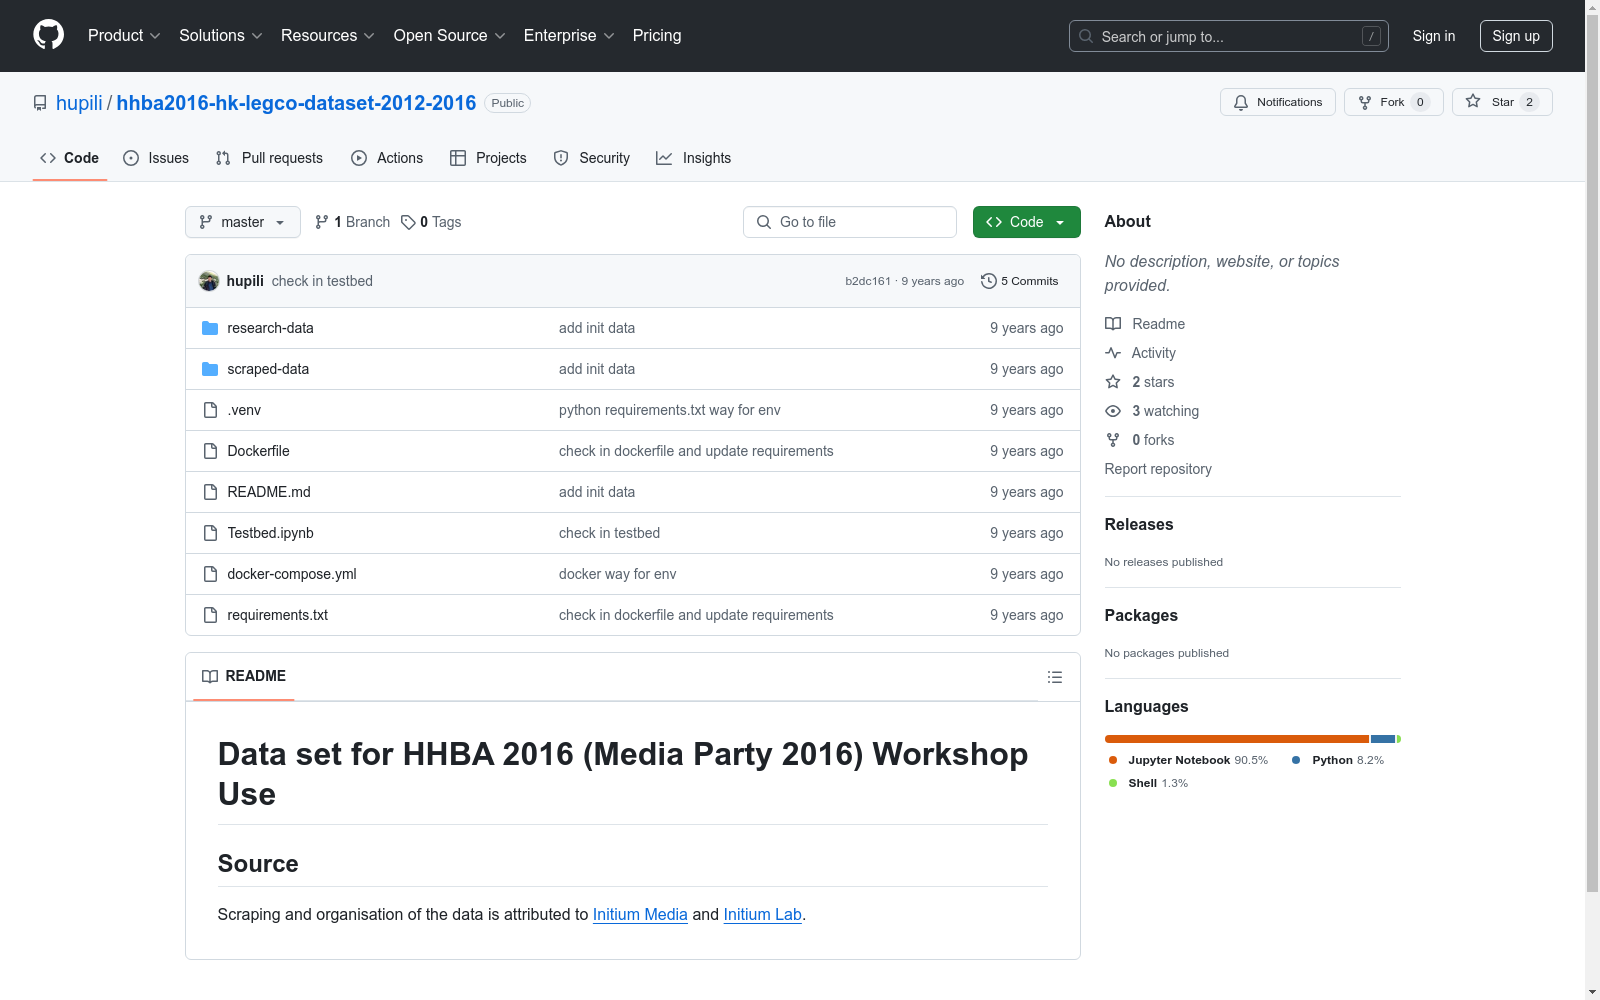The width and height of the screenshot is (1600, 1000).
Task: Open the Pricing link
Action: click(657, 36)
